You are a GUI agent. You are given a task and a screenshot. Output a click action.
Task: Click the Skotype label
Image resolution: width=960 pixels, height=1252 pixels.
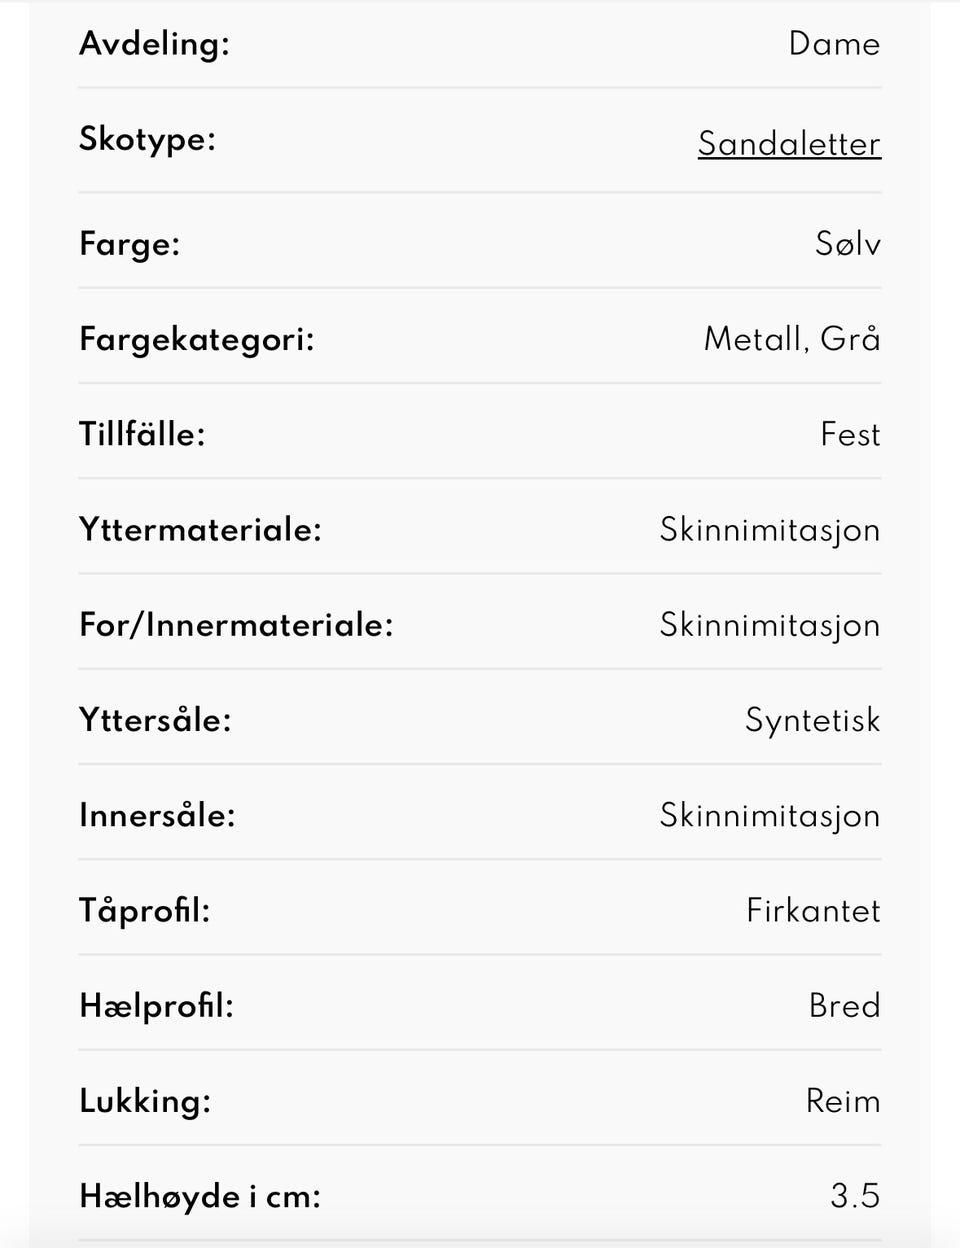tap(147, 139)
